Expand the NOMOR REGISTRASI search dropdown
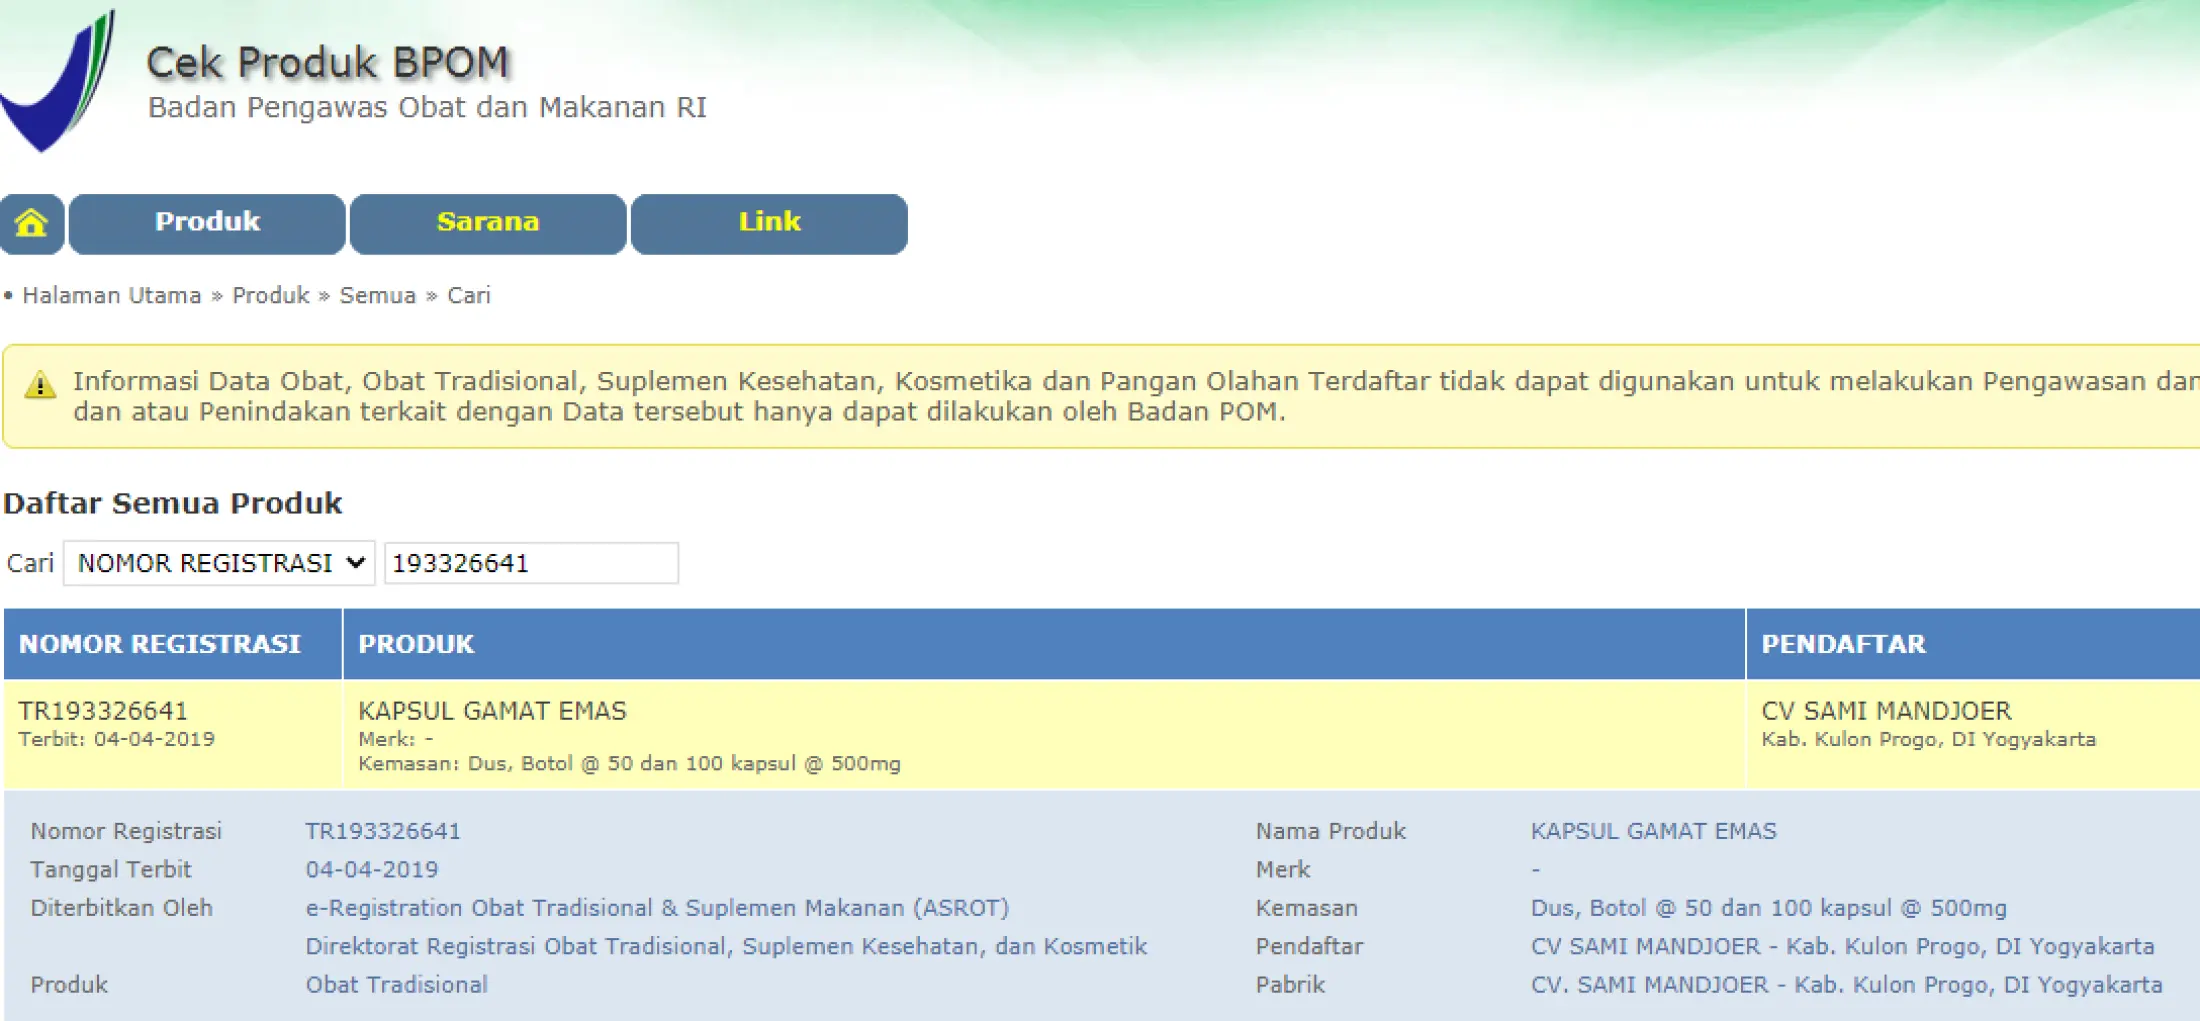Screen dimensions: 2200x1021 219,563
